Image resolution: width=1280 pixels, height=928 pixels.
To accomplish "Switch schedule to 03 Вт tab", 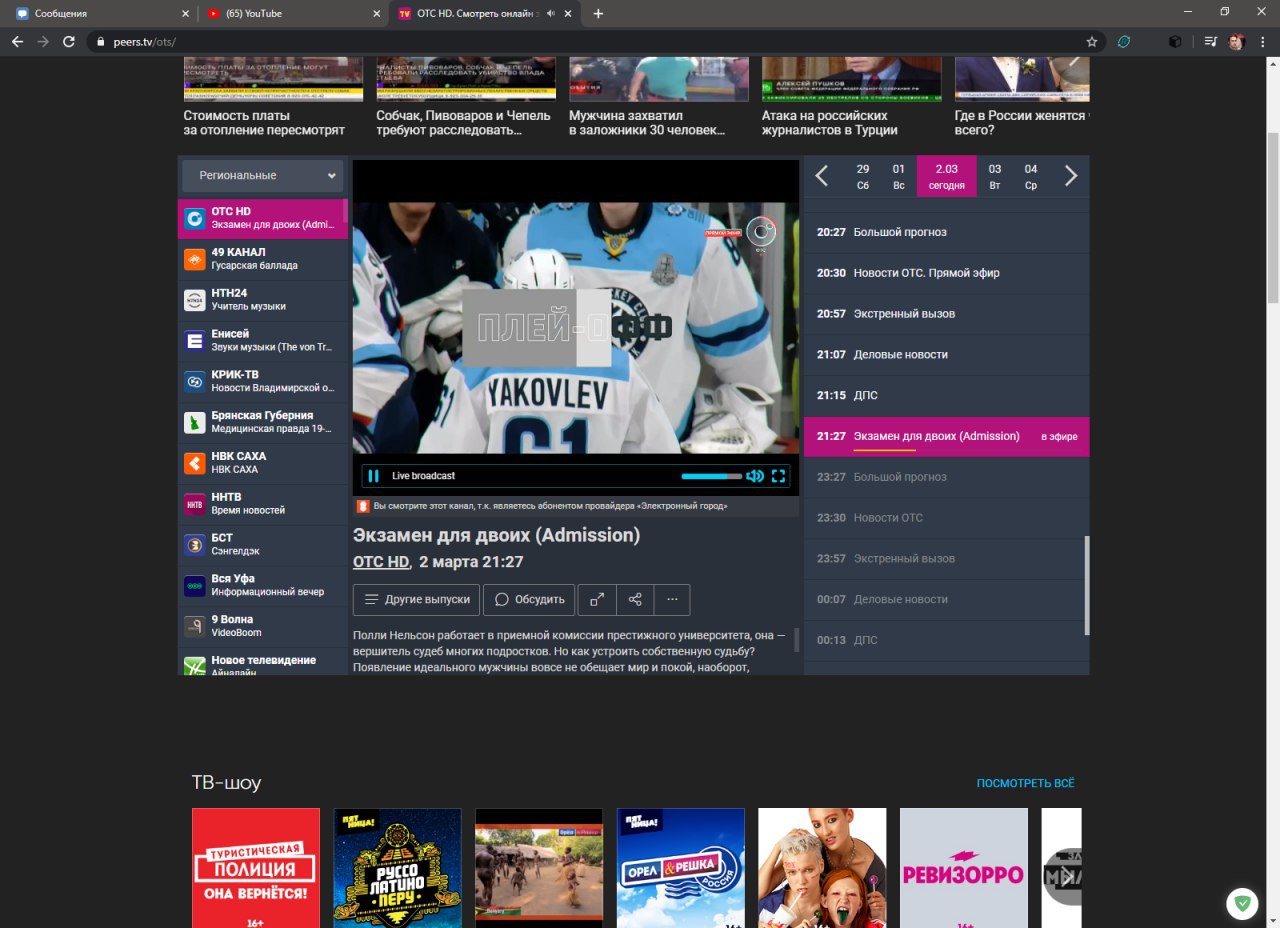I will (995, 176).
